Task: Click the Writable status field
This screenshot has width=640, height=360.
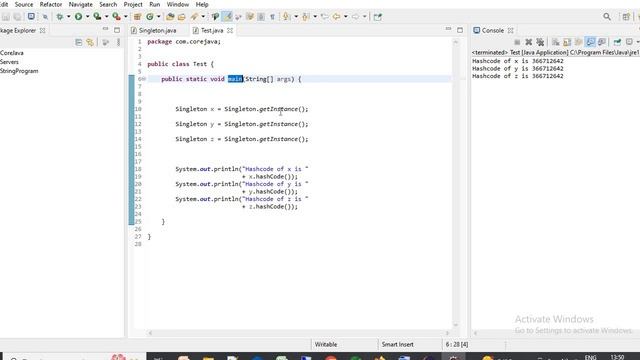Action: click(x=326, y=344)
